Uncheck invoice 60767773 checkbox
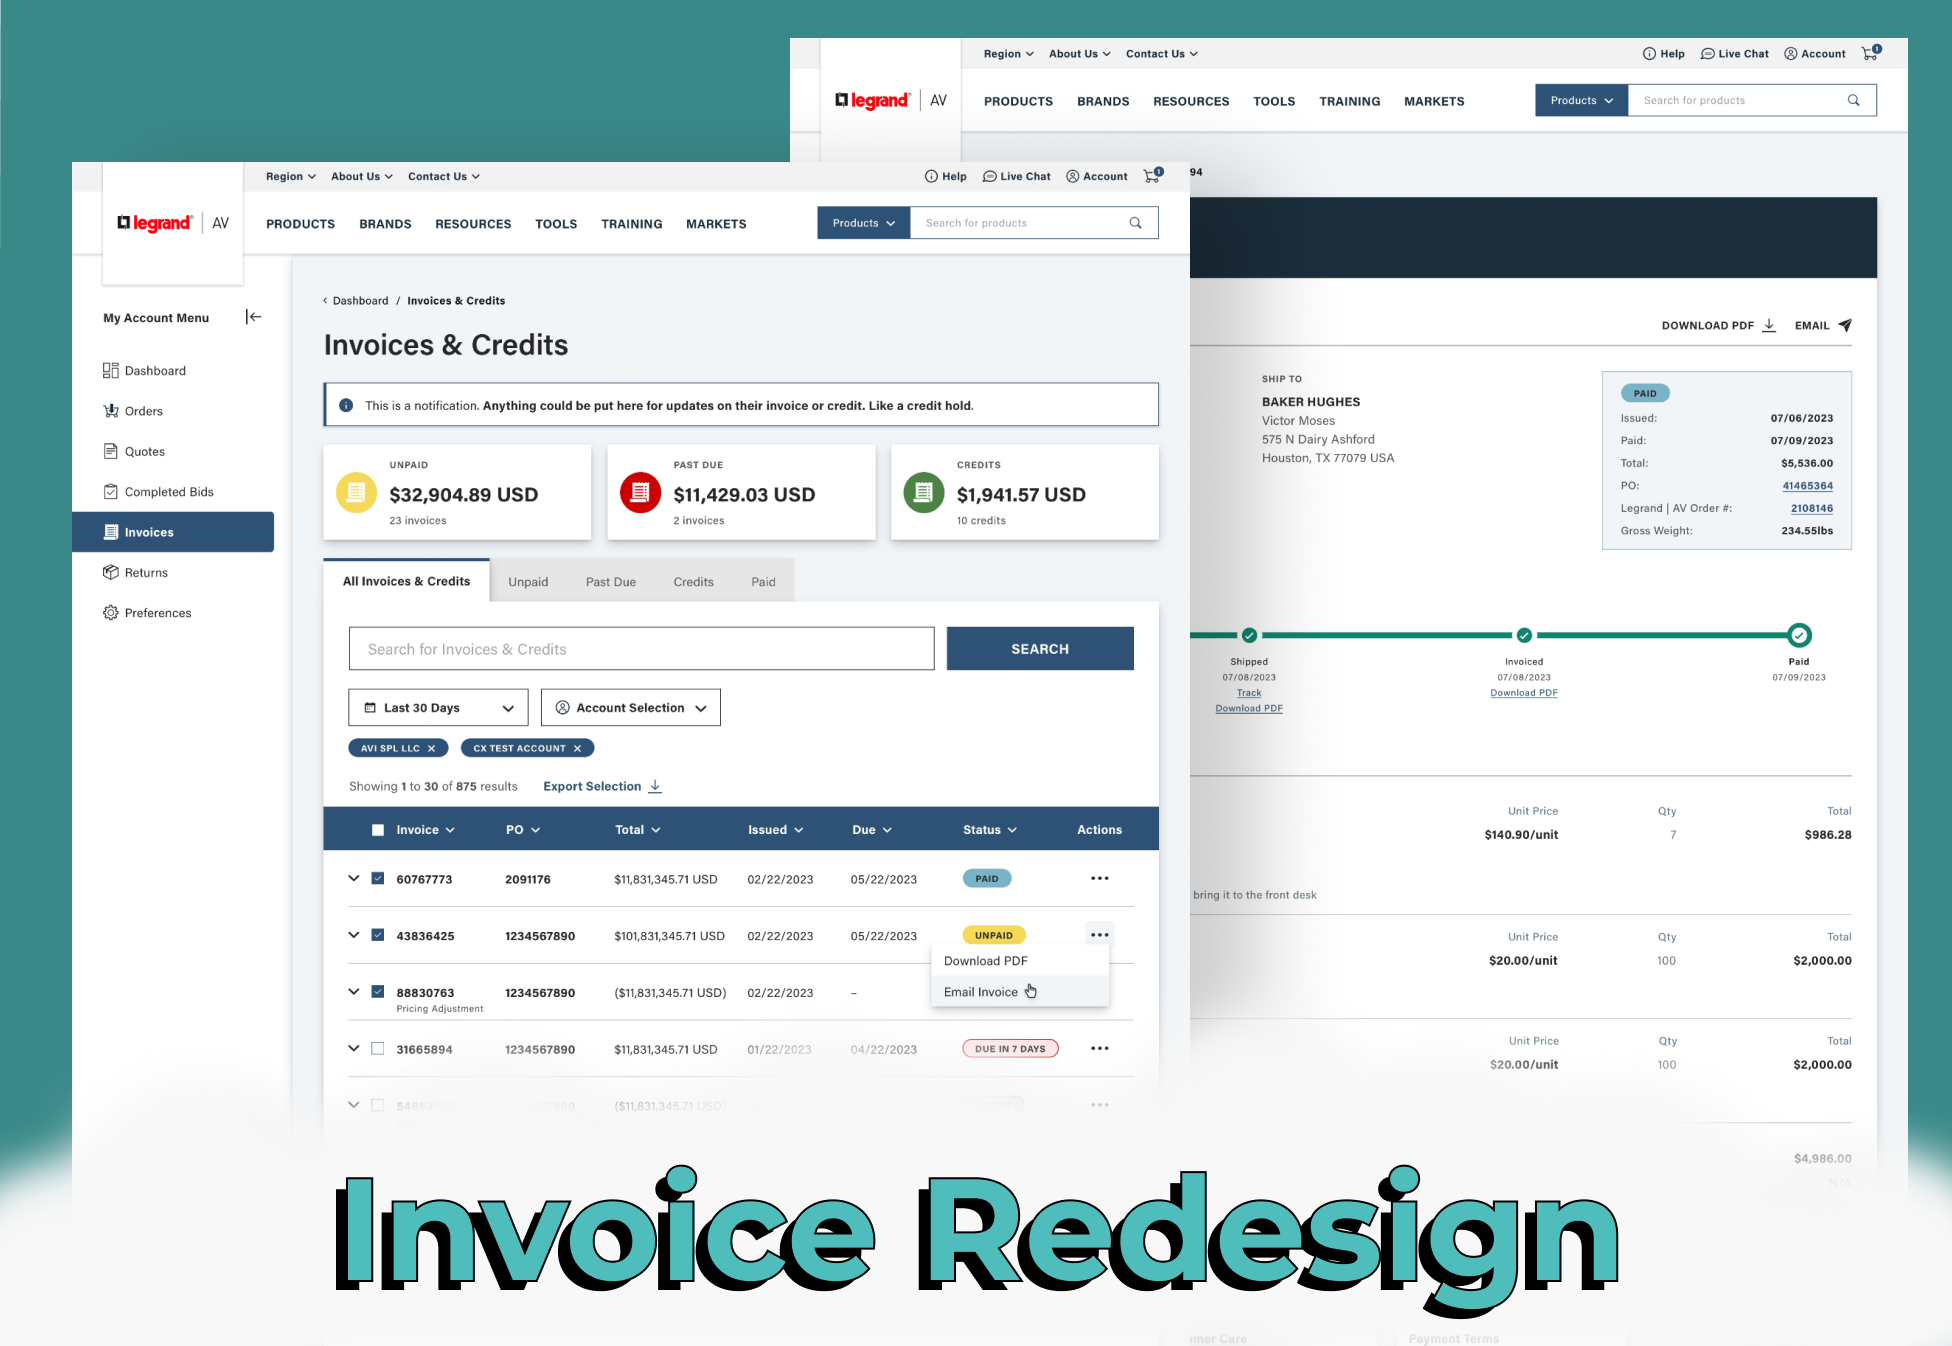The image size is (1952, 1346). point(378,878)
